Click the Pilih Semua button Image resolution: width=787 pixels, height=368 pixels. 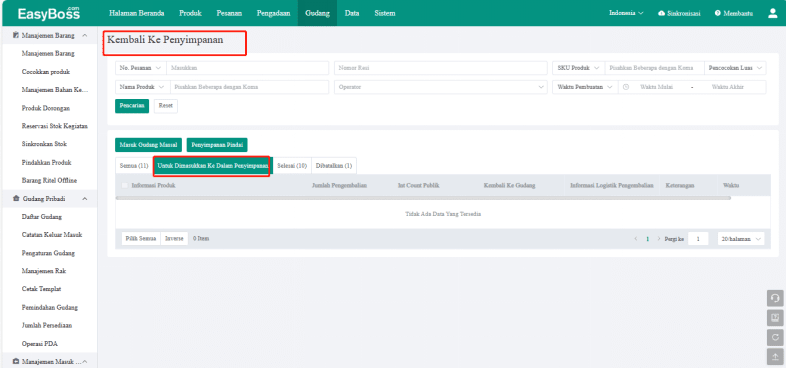click(141, 239)
